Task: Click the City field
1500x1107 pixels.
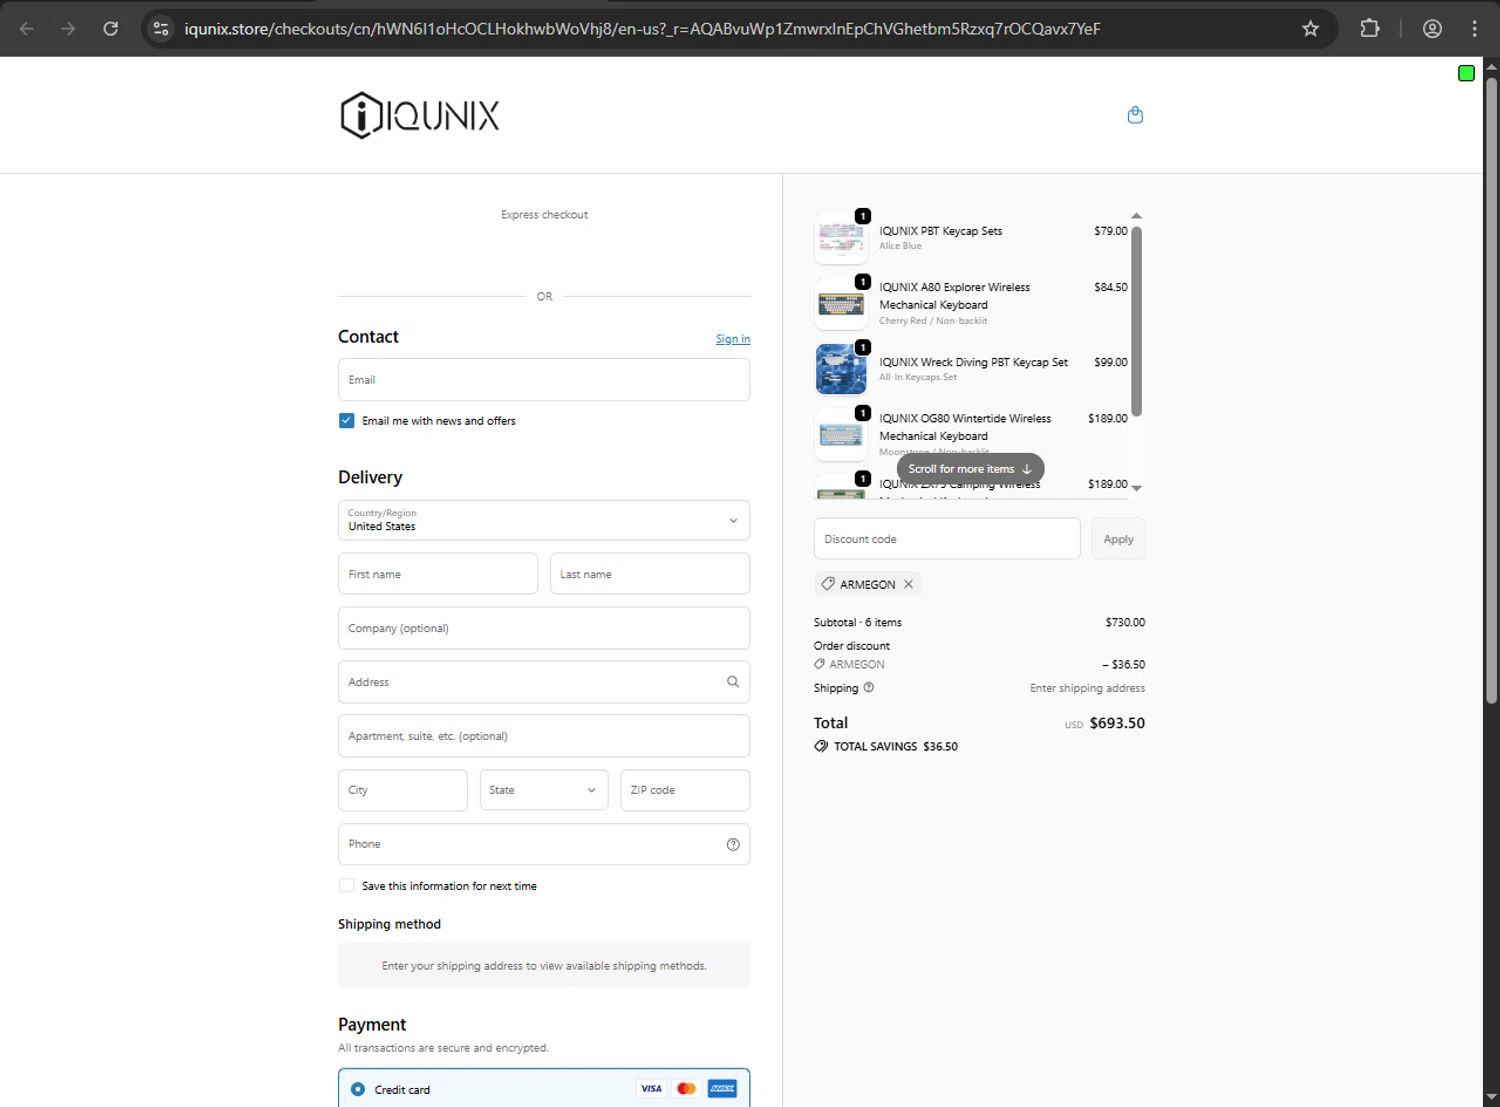Action: [x=402, y=790]
